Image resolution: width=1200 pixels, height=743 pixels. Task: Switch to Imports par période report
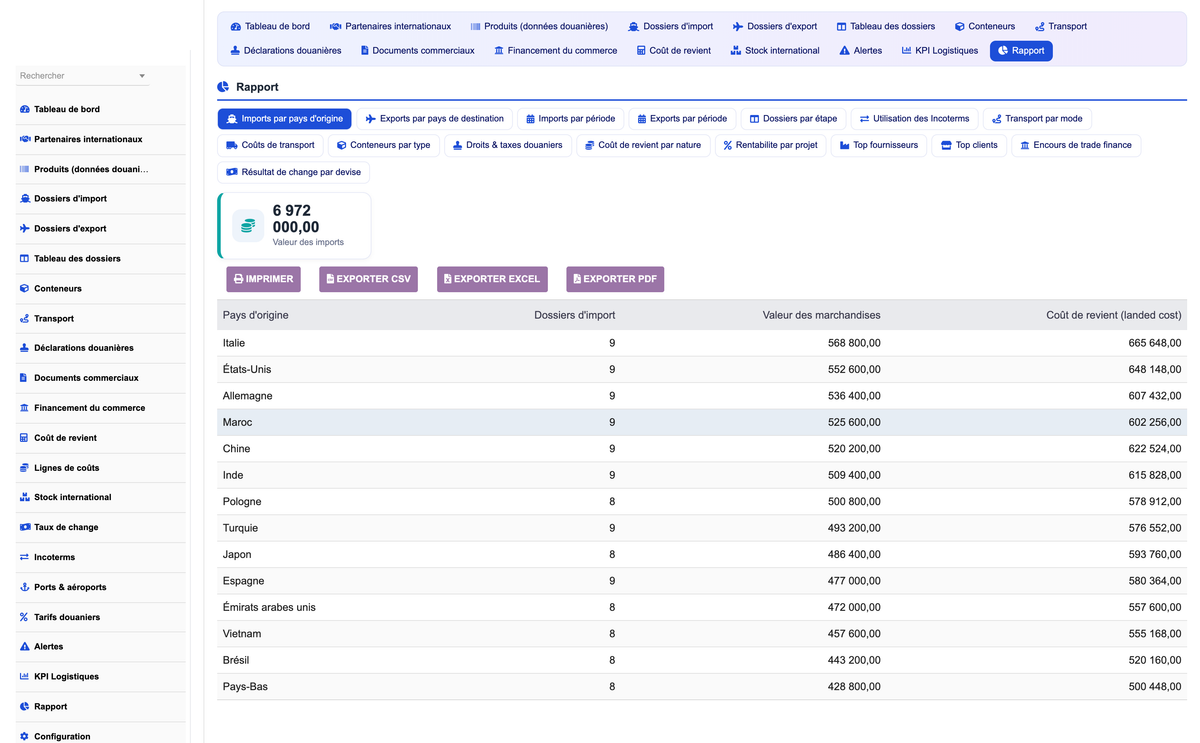click(x=571, y=119)
